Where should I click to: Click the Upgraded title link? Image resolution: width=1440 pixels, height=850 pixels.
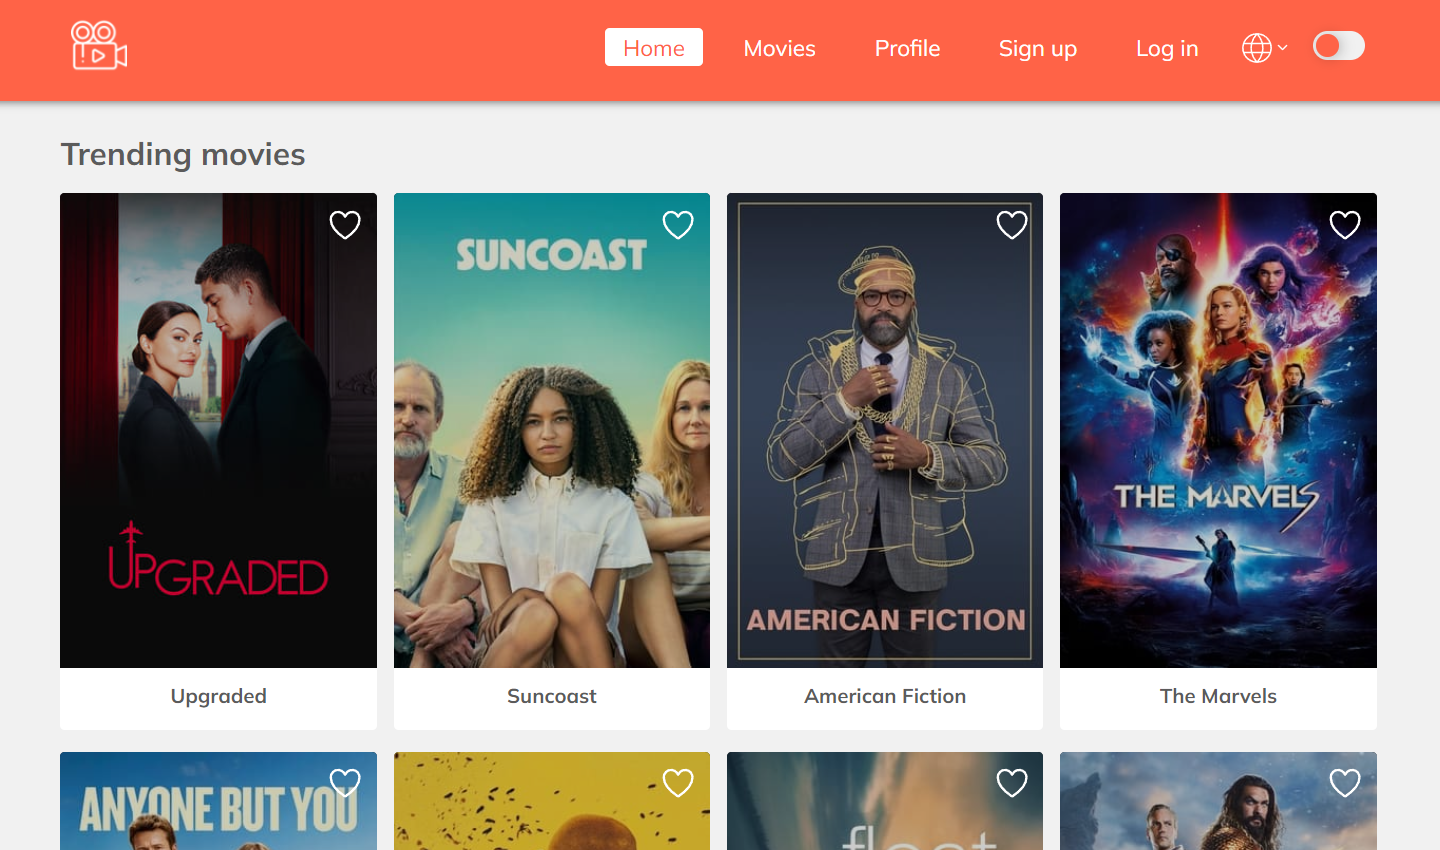click(x=218, y=696)
